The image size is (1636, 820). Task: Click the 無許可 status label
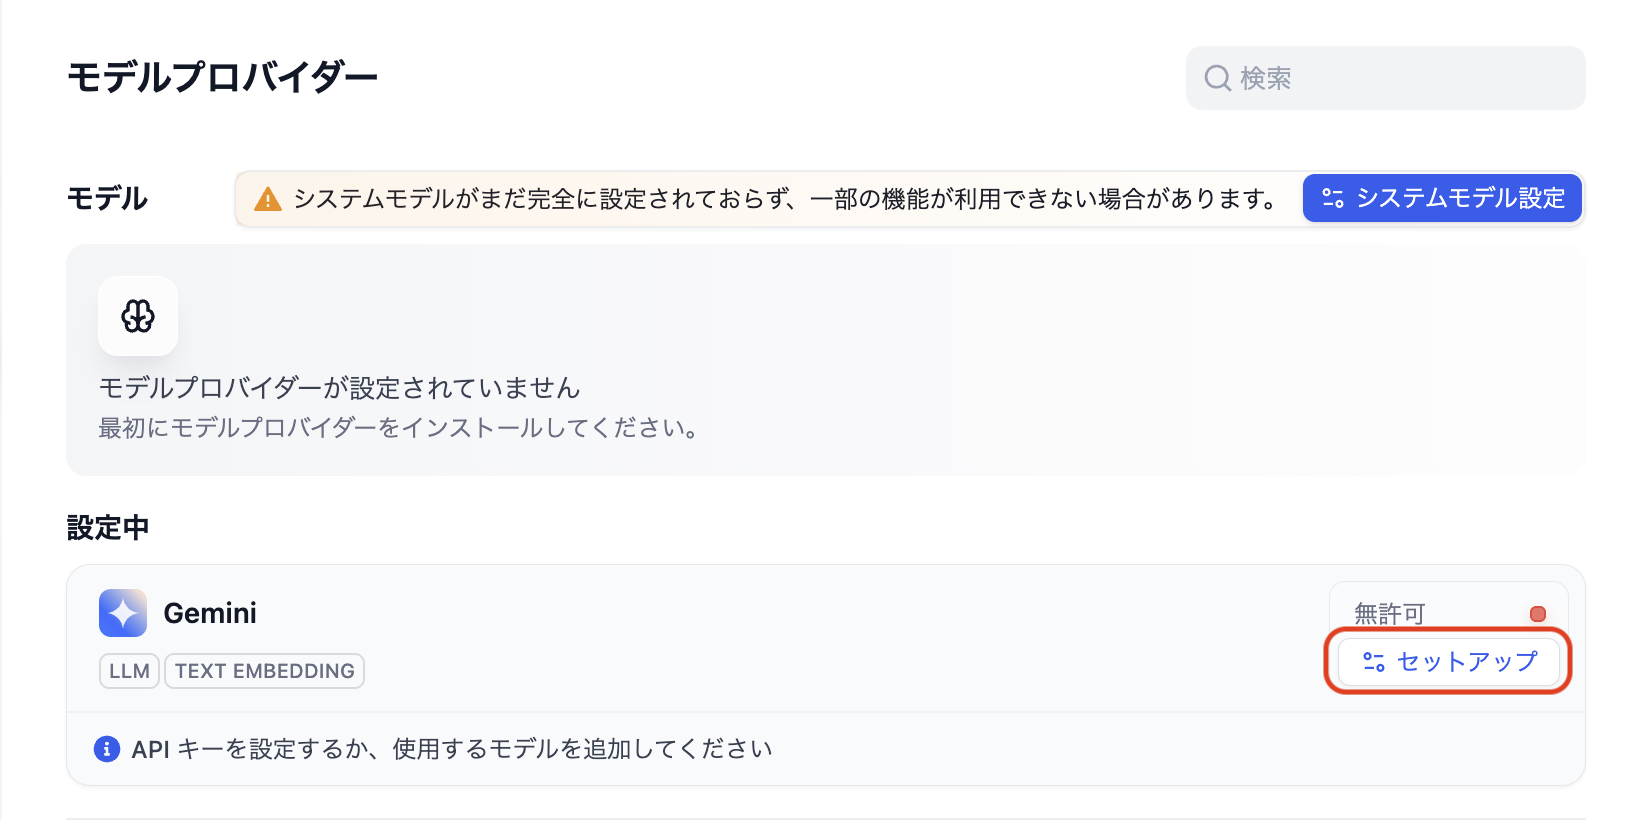pyautogui.click(x=1389, y=614)
